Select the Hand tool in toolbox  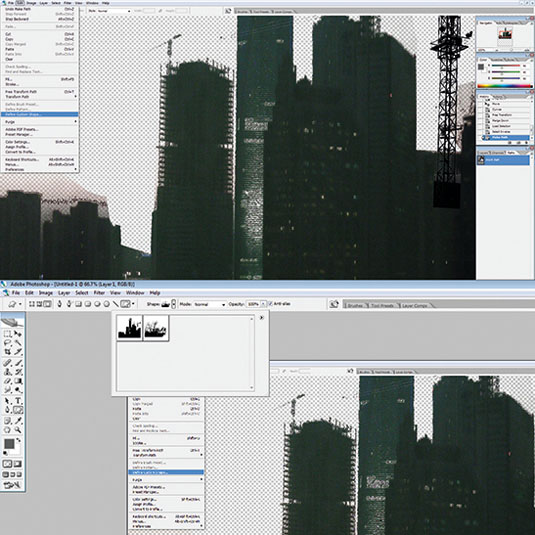click(7, 430)
